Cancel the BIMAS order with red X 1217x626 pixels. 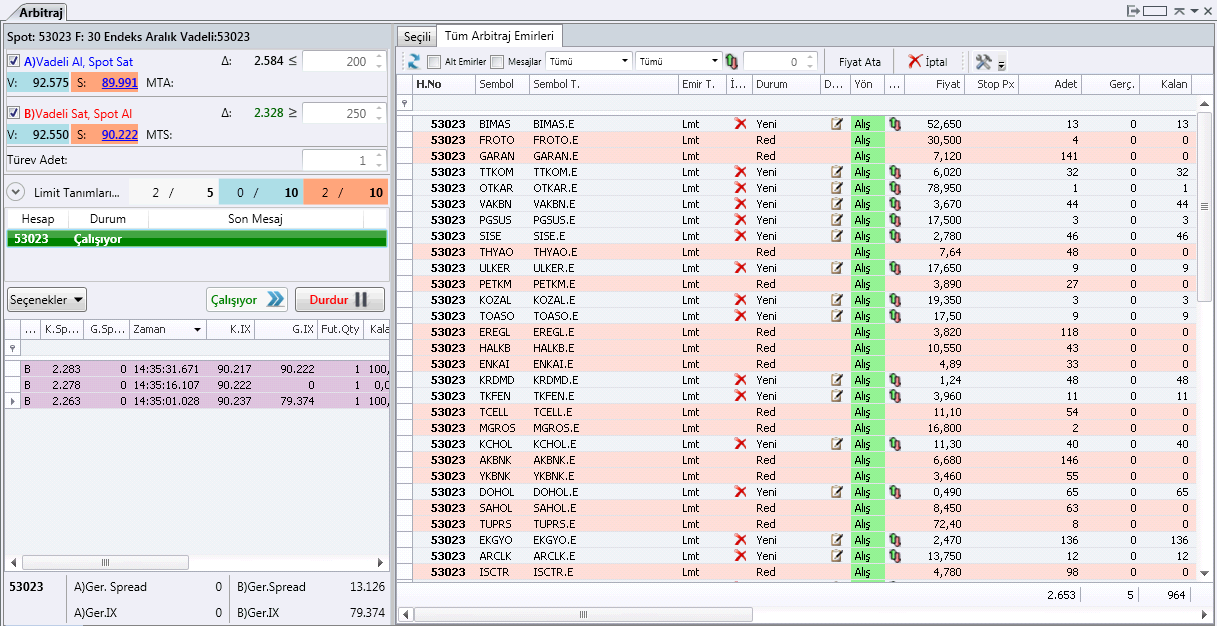point(740,124)
